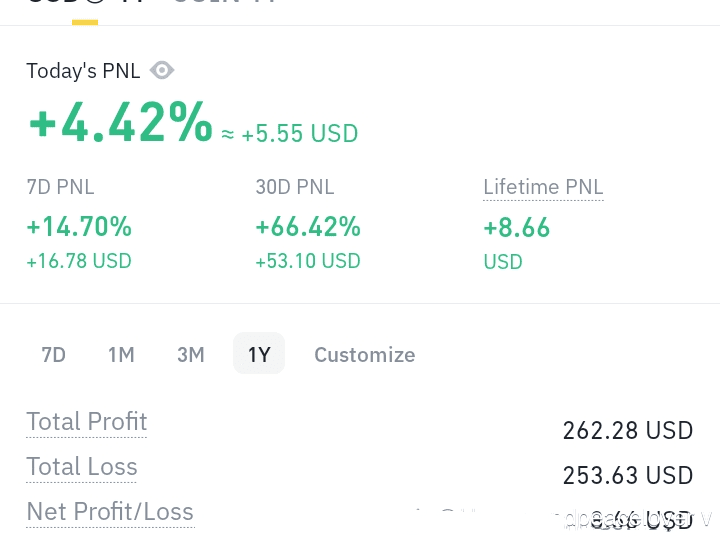The height and width of the screenshot is (540, 720).
Task: Hide balance with the eye icon
Action: point(162,70)
